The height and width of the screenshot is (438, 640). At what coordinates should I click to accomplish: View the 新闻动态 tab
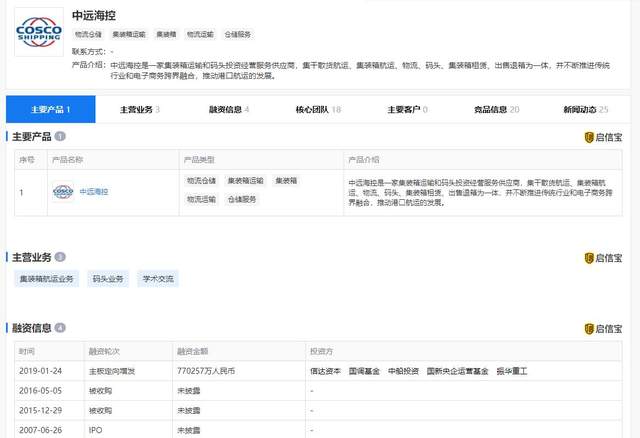[x=585, y=109]
